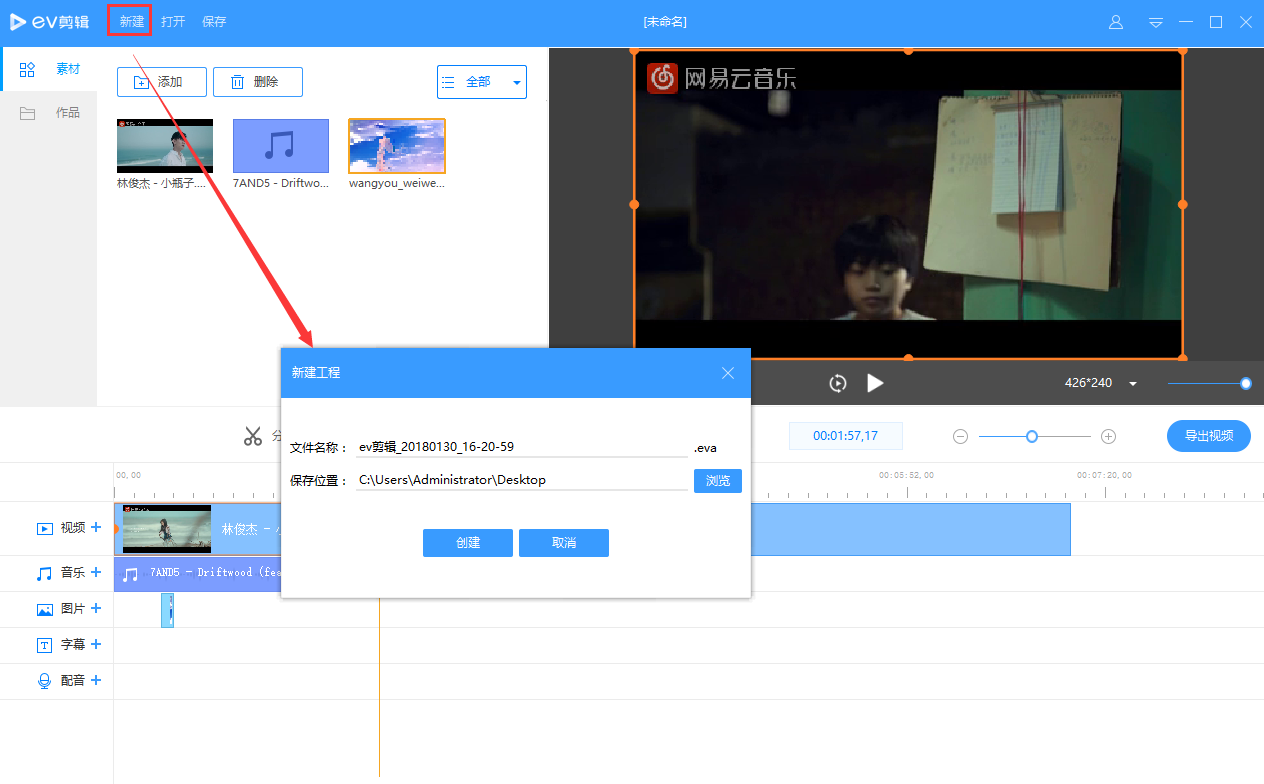This screenshot has width=1264, height=784.
Task: Click the 导出视频 export button
Action: click(x=1208, y=436)
